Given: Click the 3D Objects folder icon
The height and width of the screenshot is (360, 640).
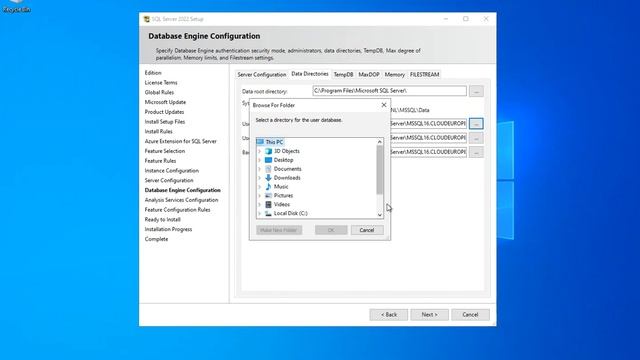Looking at the screenshot, I should [x=268, y=151].
